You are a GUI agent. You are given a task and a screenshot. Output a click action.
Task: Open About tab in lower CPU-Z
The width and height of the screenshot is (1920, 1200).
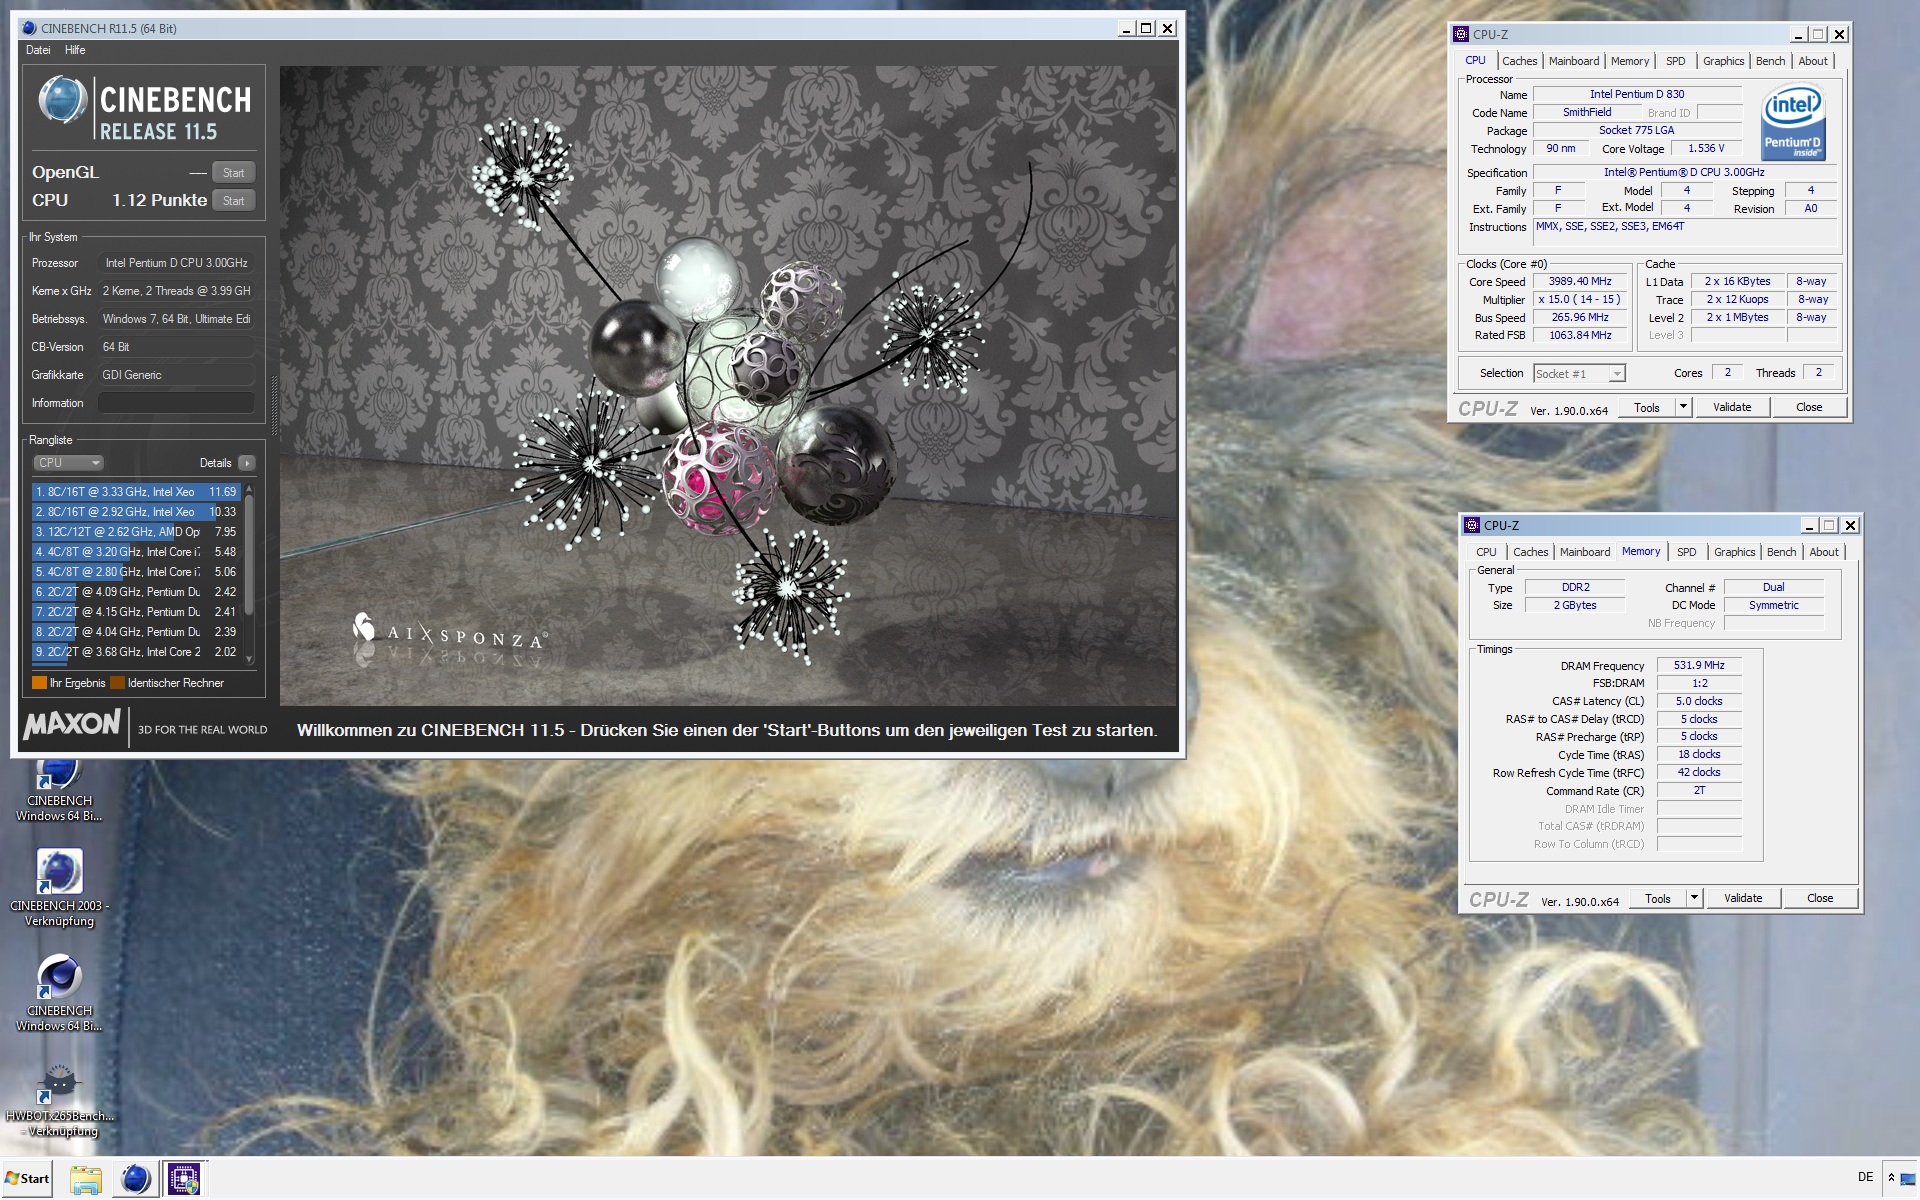1823,552
